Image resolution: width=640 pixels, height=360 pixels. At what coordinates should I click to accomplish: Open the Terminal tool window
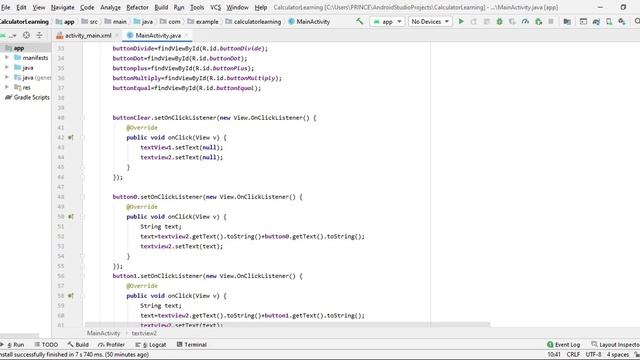tap(192, 344)
